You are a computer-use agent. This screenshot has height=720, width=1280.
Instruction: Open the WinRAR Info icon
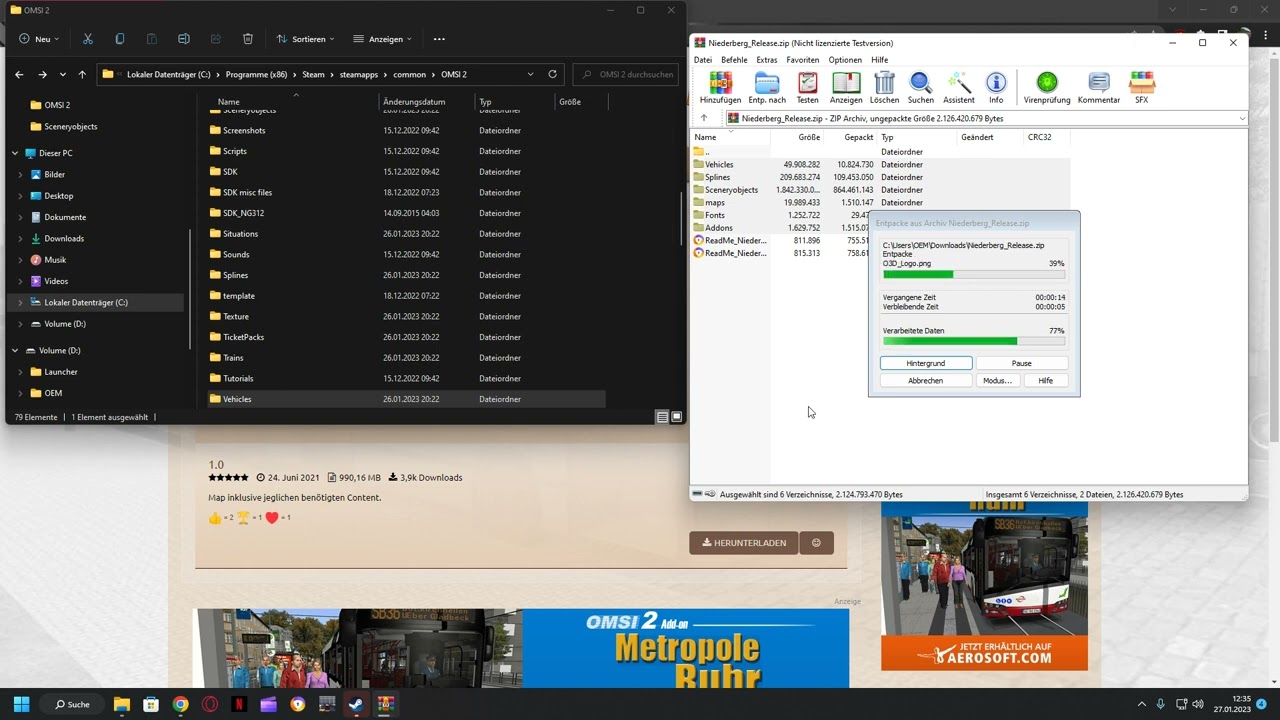[996, 88]
